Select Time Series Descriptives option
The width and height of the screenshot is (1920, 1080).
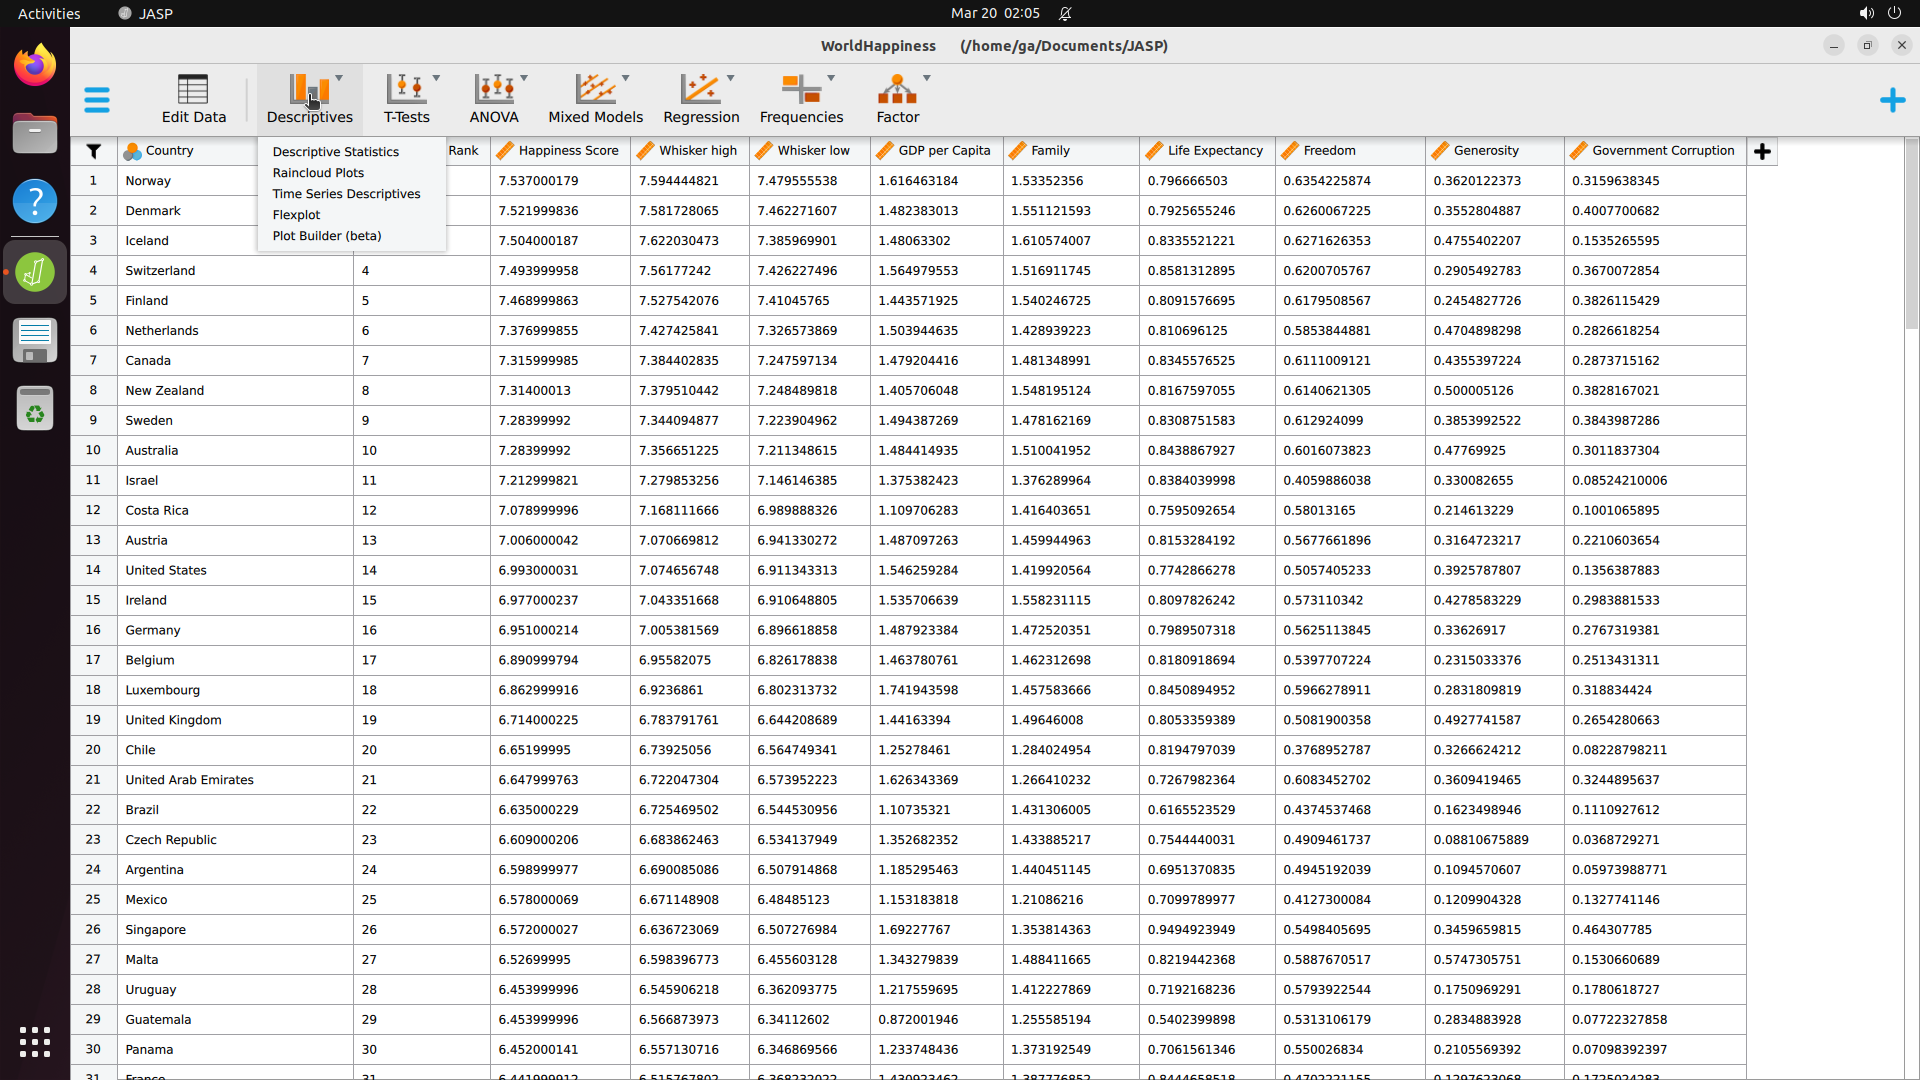[346, 194]
